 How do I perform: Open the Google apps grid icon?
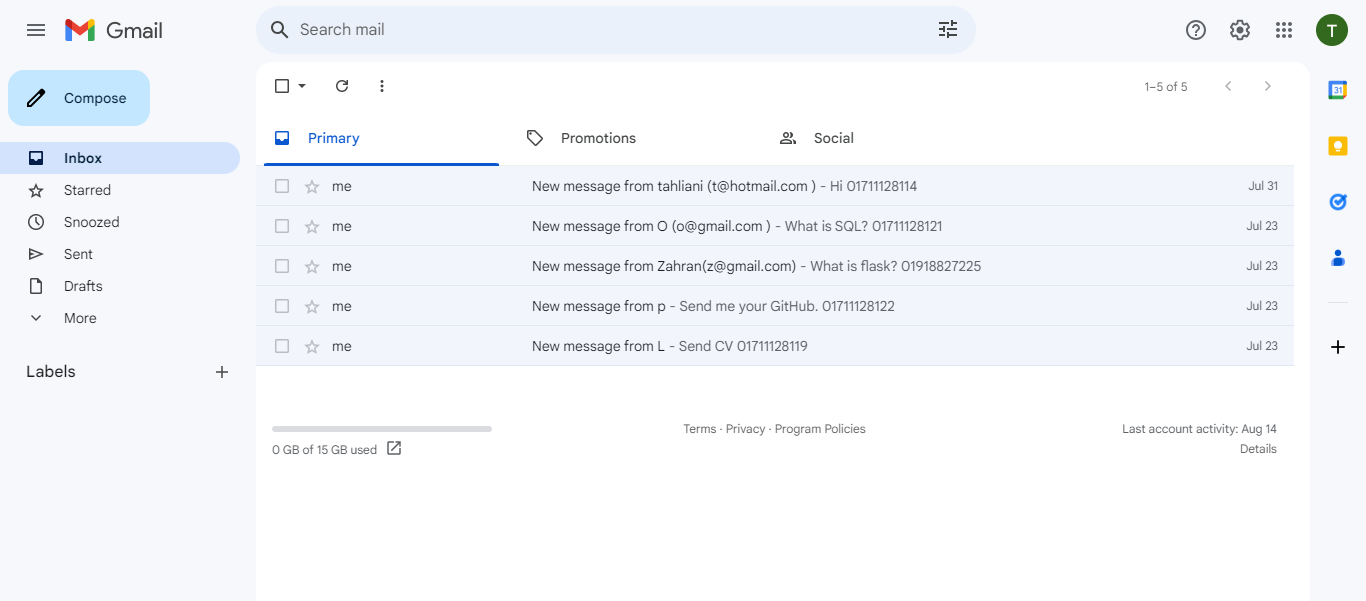point(1284,30)
